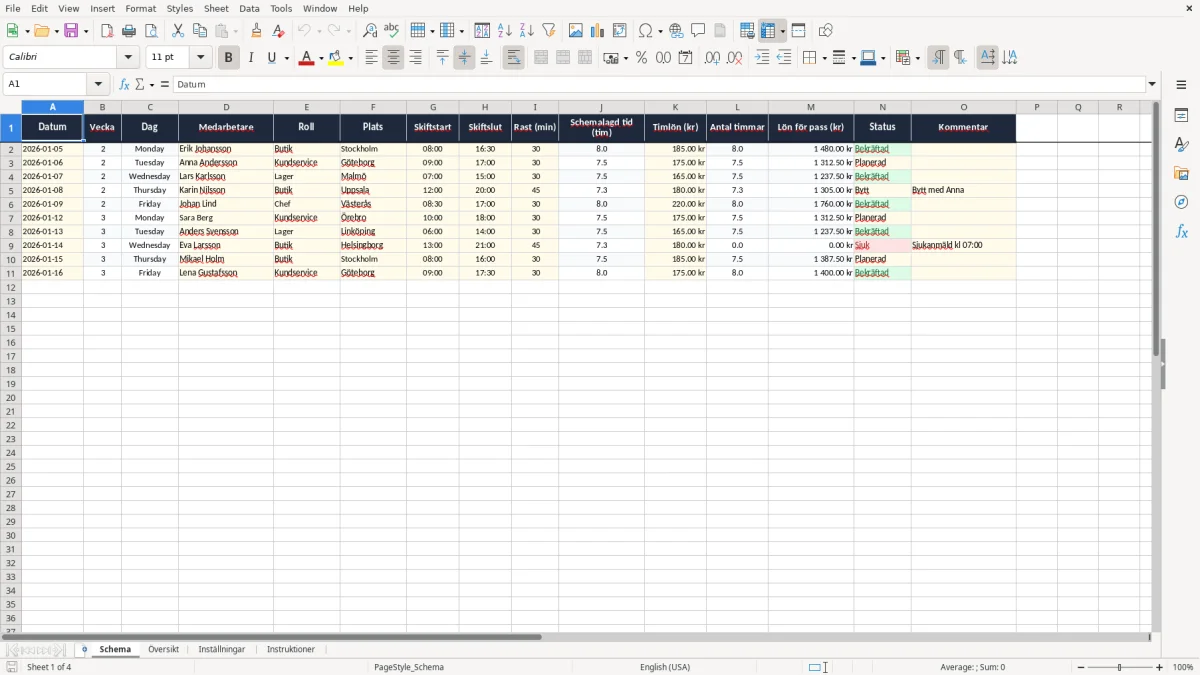
Task: Open the Data menu
Action: [x=249, y=8]
